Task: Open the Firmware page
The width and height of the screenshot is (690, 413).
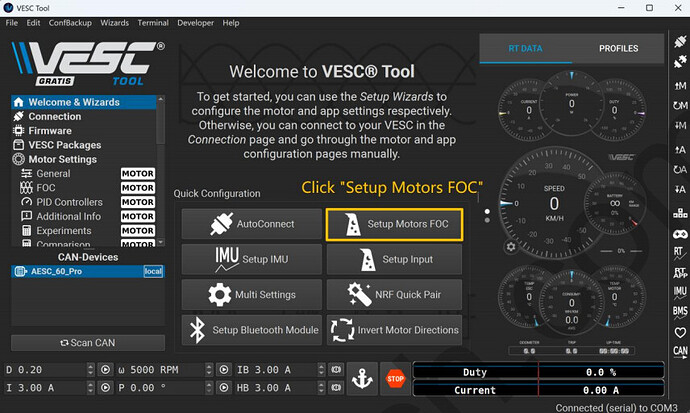Action: [84, 131]
